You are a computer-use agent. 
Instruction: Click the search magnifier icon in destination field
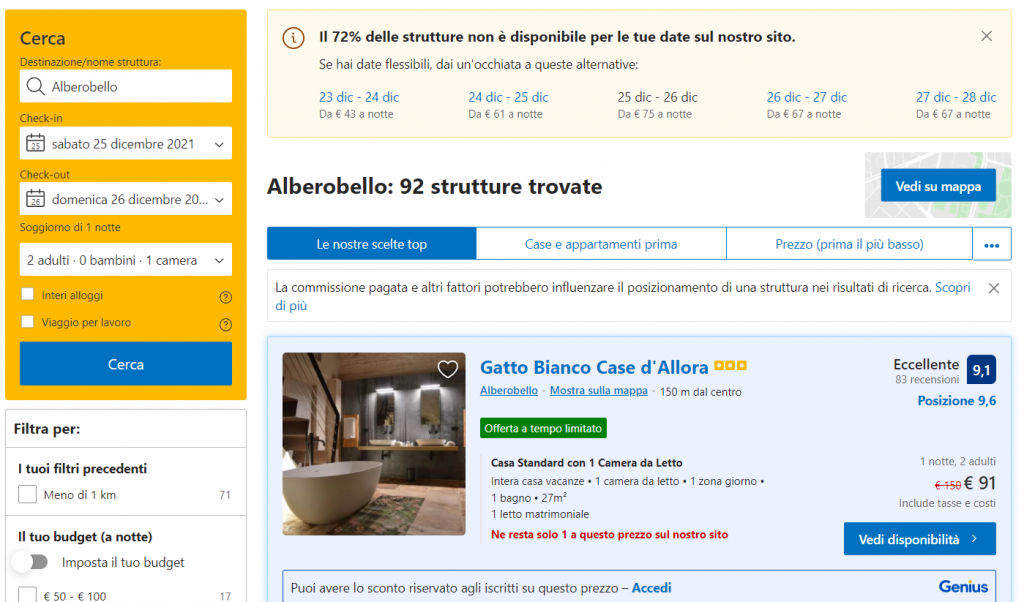click(x=36, y=86)
